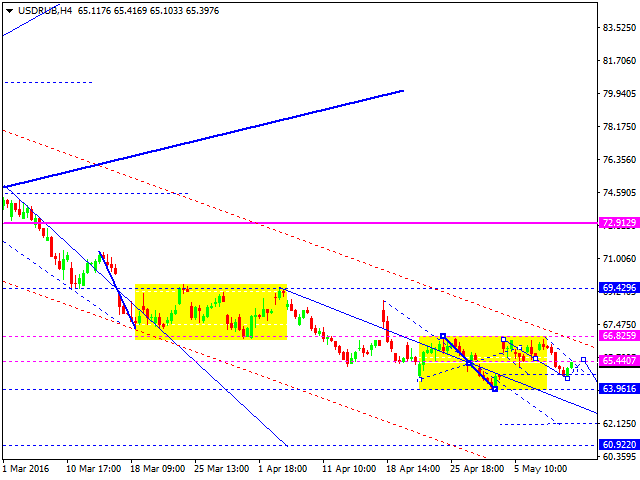Image resolution: width=640 pixels, height=480 pixels.
Task: Click the 25 Apr 18:00 date label
Action: tap(477, 469)
